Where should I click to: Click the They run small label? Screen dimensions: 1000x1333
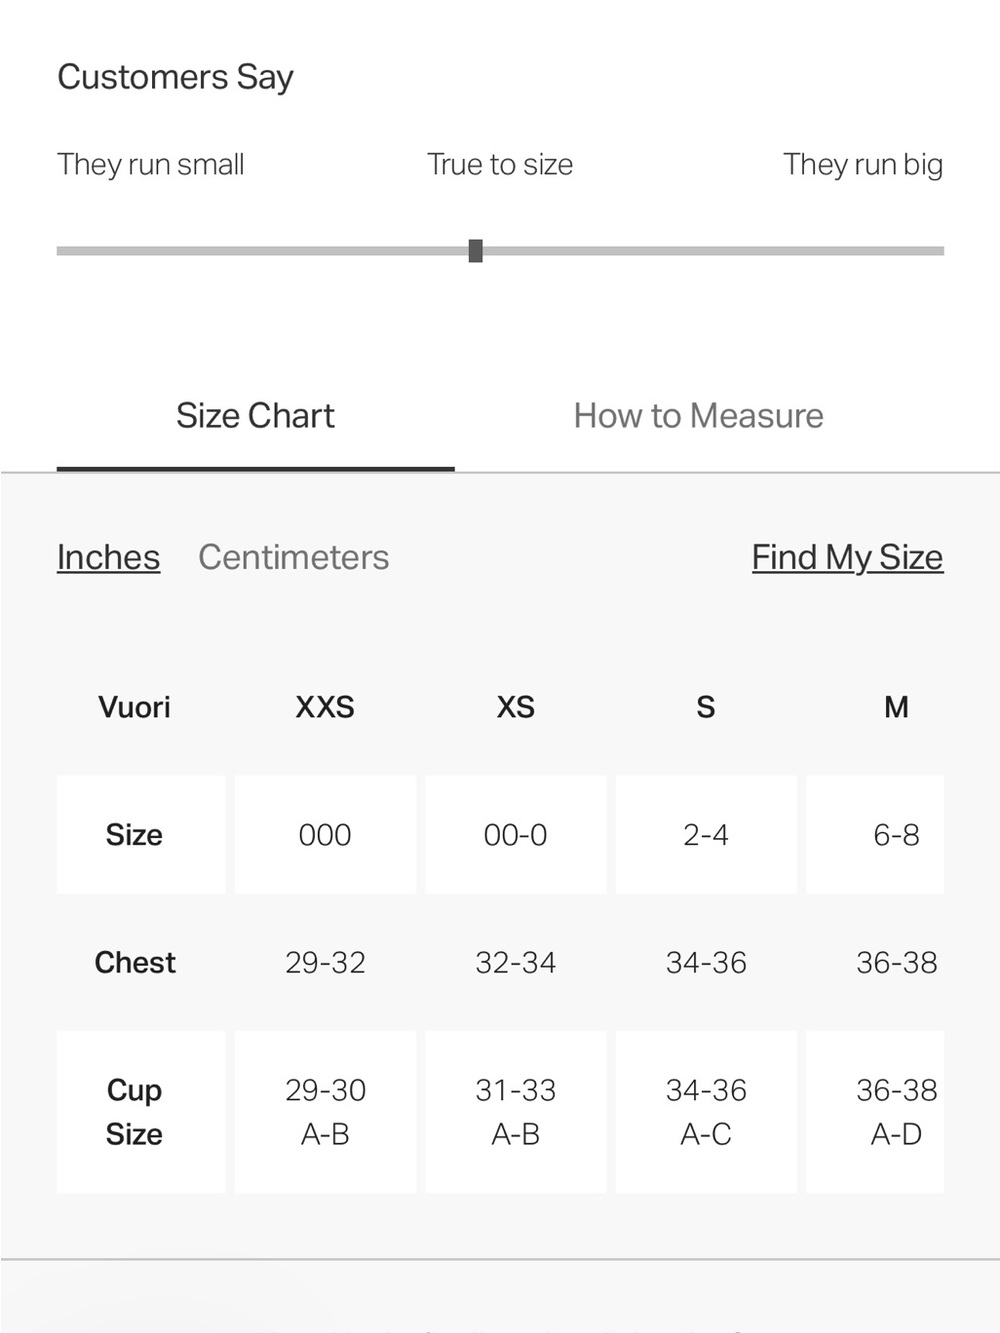(150, 164)
